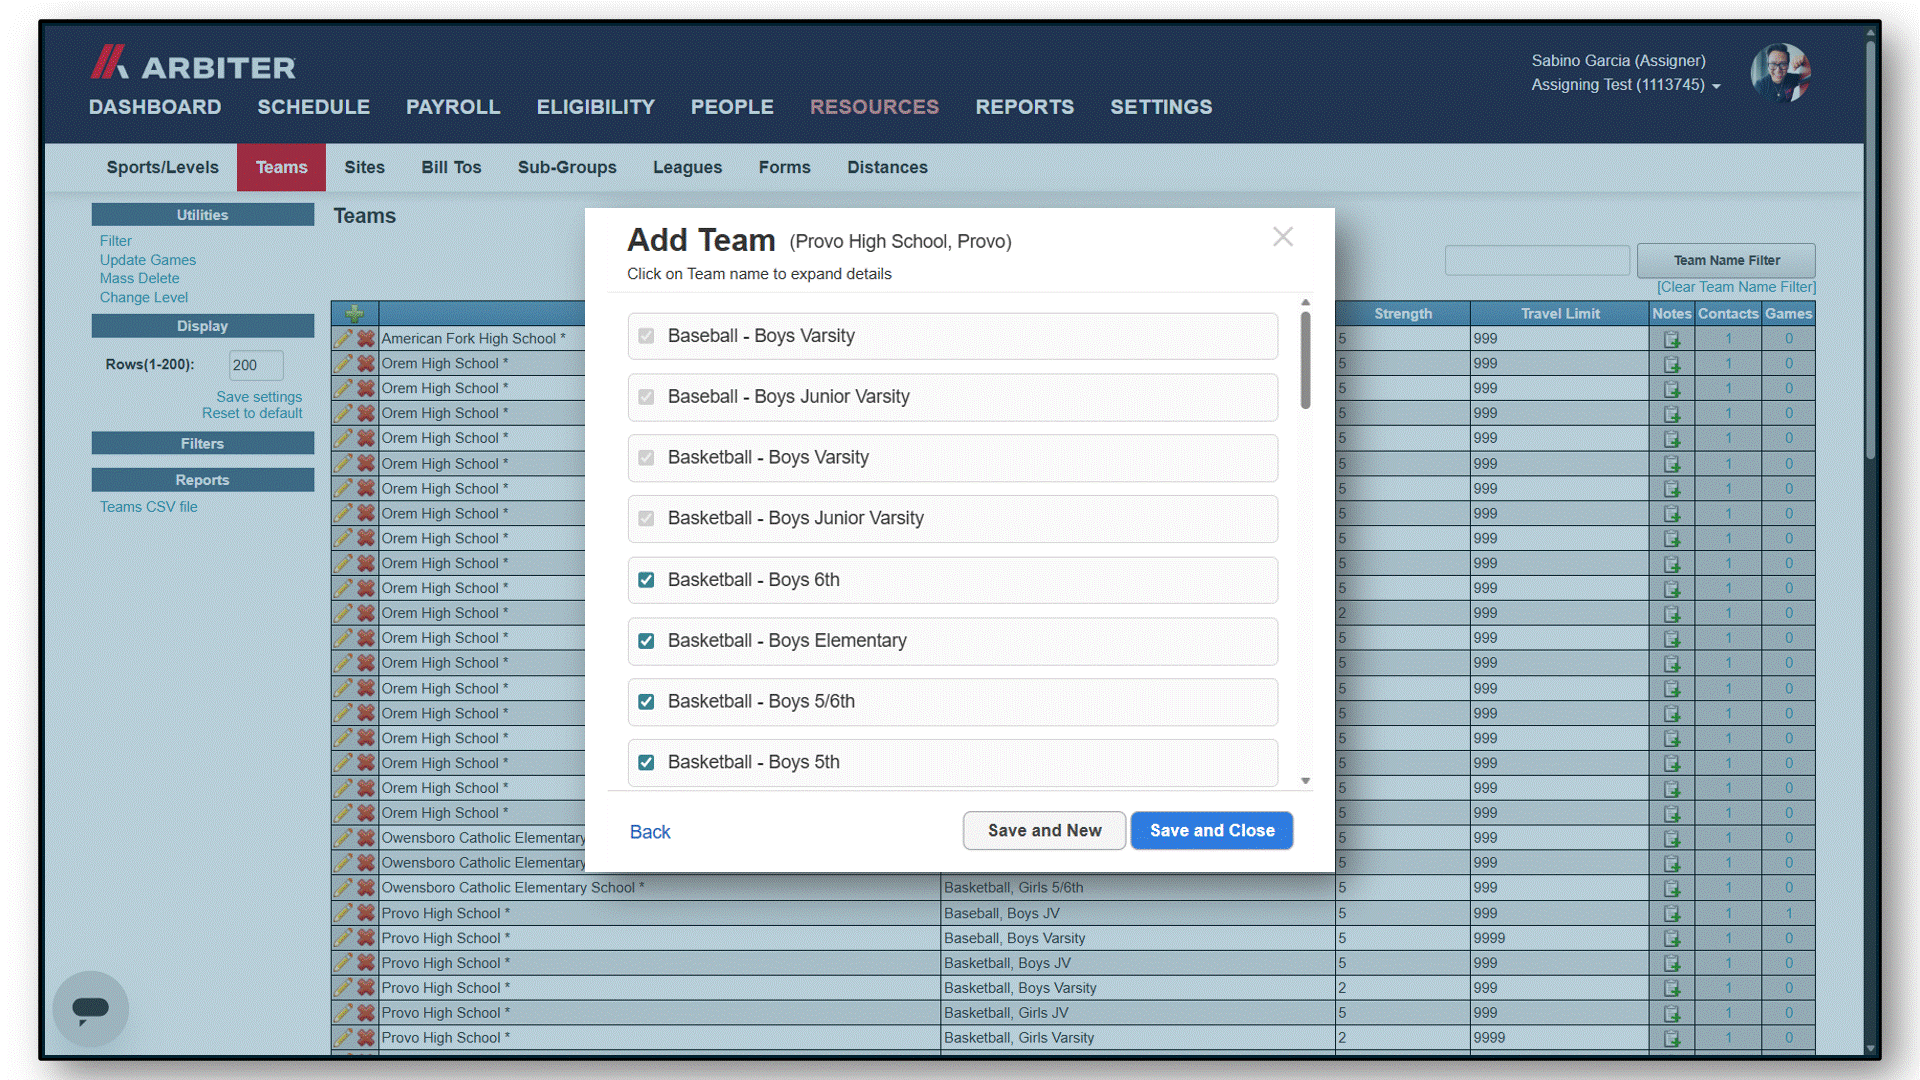This screenshot has height=1080, width=1920.
Task: Edit pencil icon for American Fork High School
Action: tap(343, 338)
